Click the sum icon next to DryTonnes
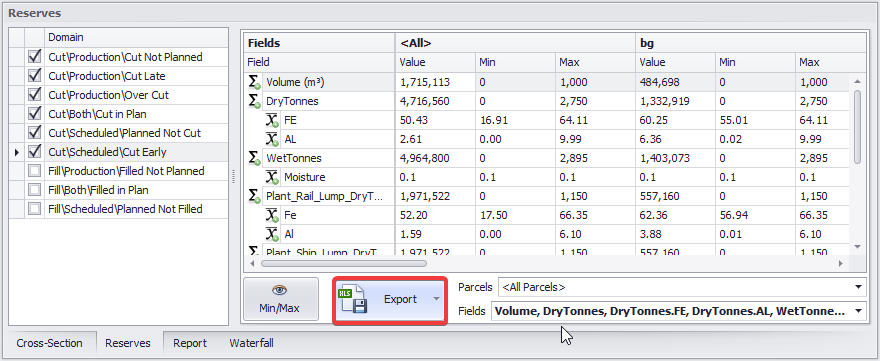 255,102
